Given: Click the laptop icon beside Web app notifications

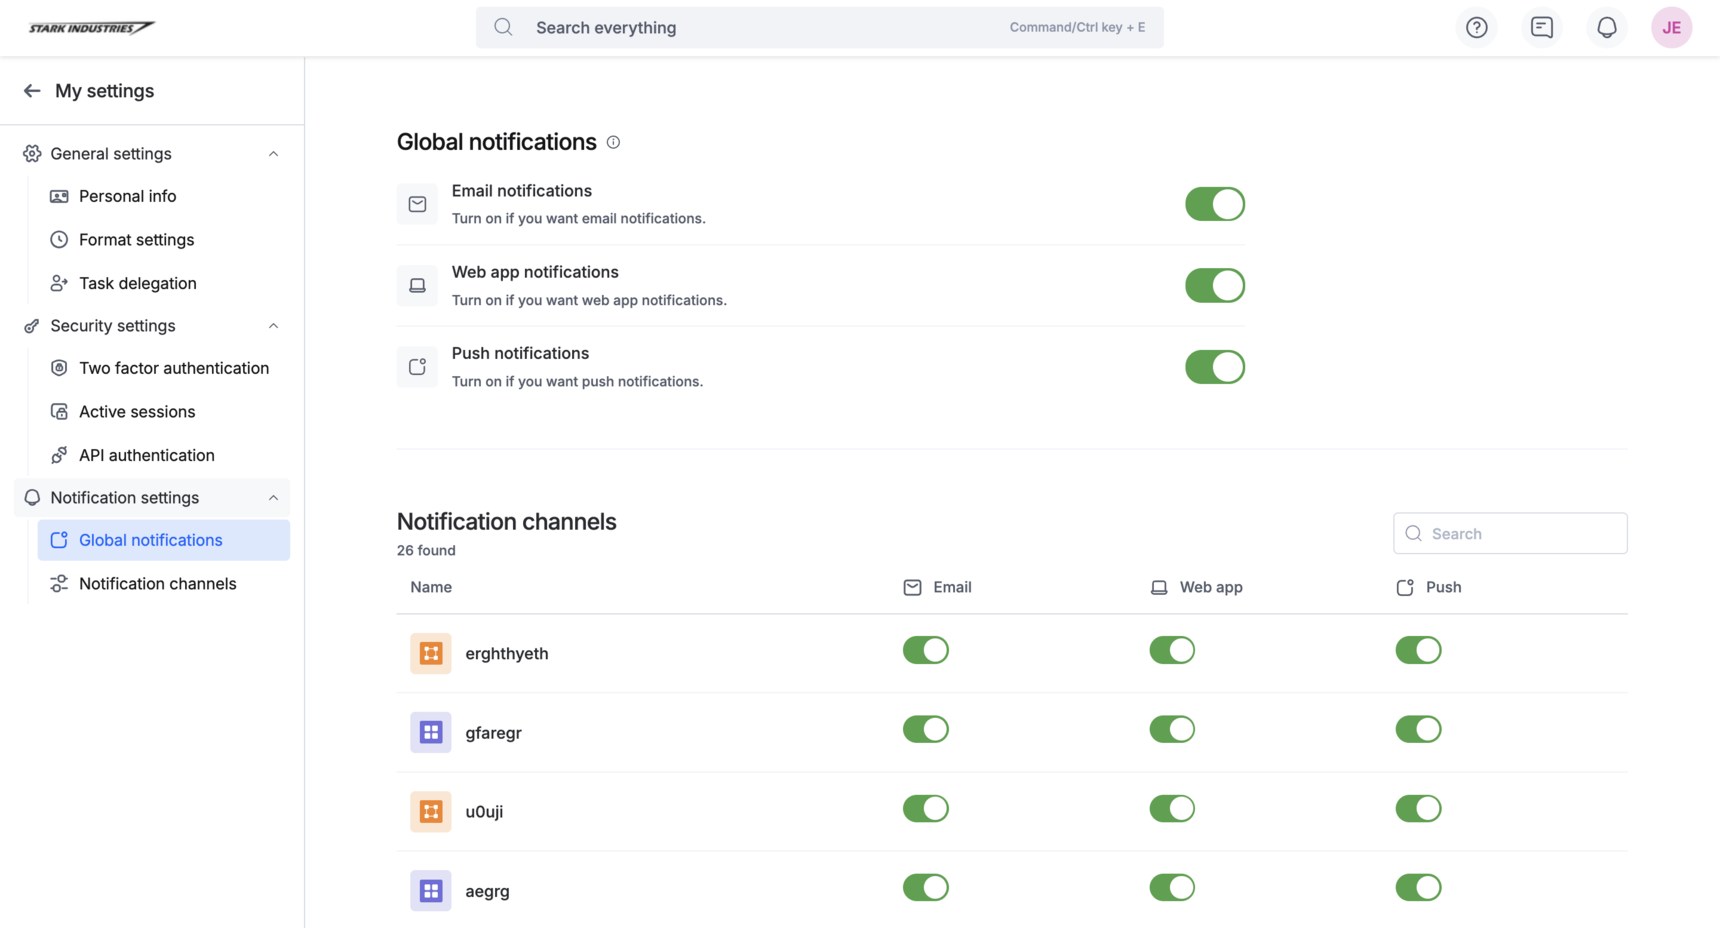Looking at the screenshot, I should click(417, 285).
